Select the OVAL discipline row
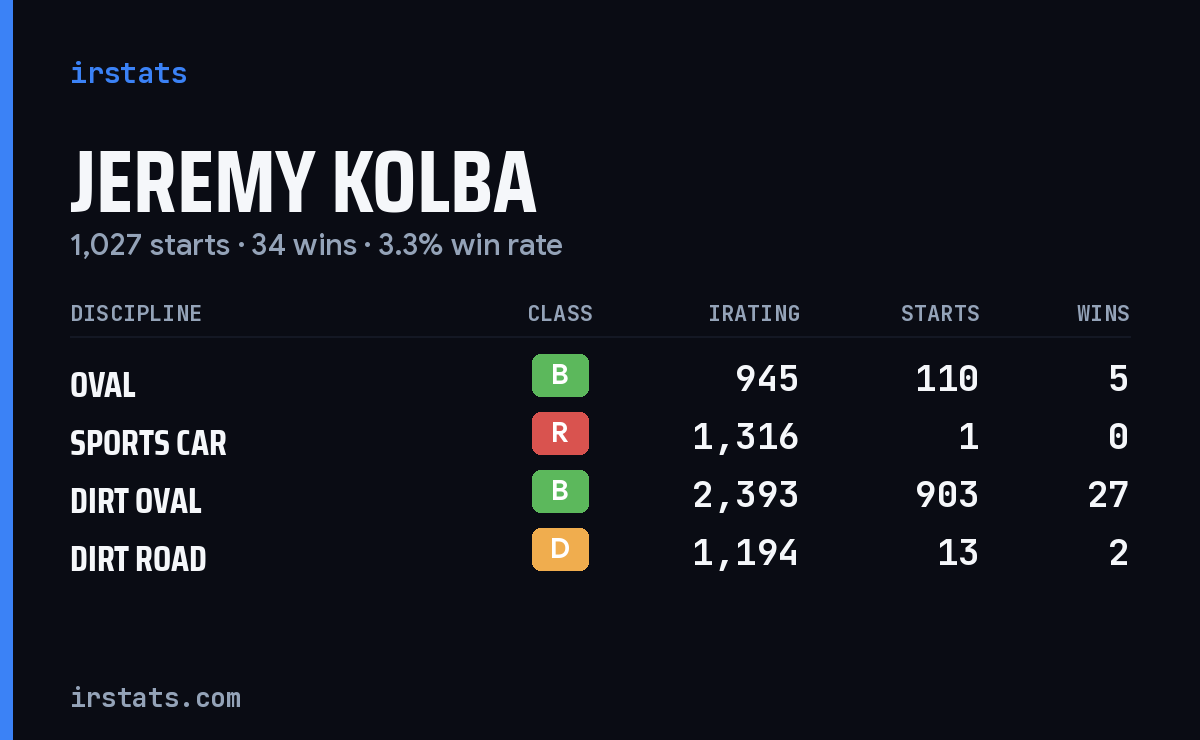 pyautogui.click(x=600, y=379)
